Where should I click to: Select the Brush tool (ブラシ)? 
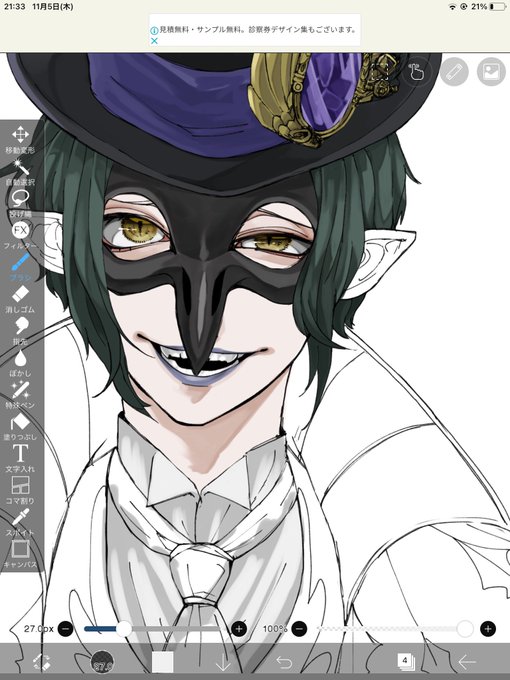(x=20, y=267)
